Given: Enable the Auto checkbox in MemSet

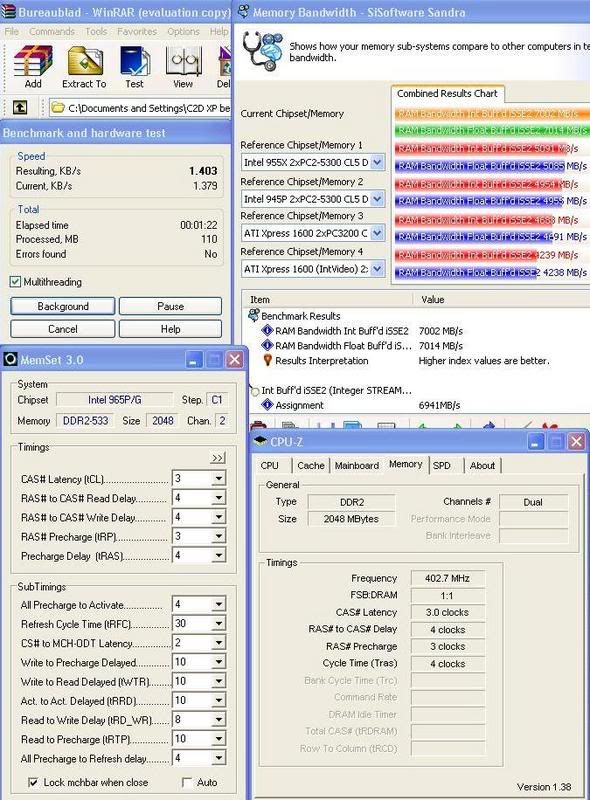Looking at the screenshot, I should pos(187,782).
